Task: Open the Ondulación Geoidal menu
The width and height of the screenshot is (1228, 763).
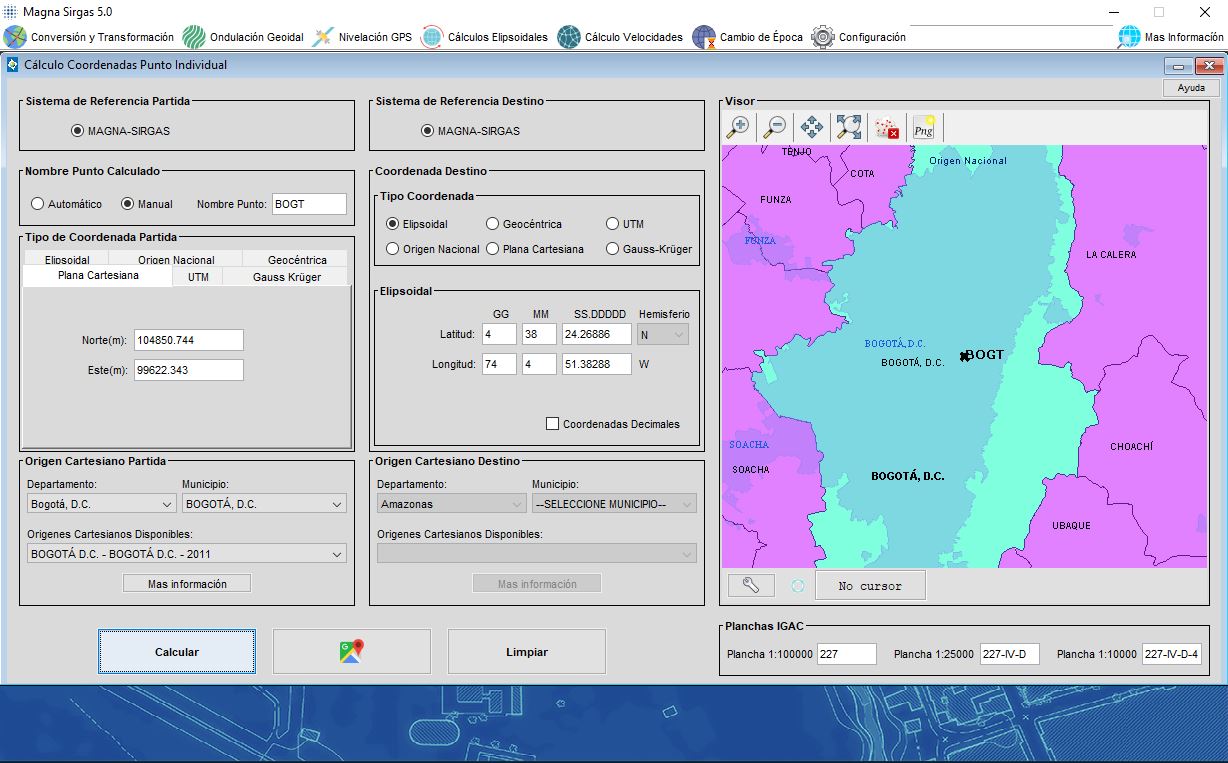Action: 245,37
